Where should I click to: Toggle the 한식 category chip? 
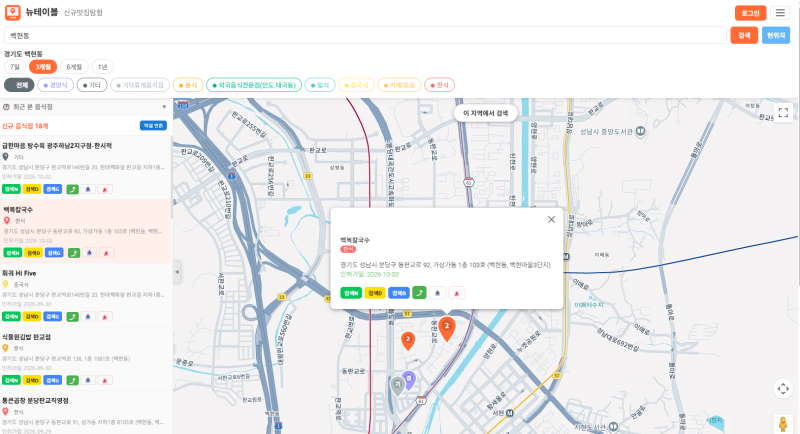click(439, 85)
